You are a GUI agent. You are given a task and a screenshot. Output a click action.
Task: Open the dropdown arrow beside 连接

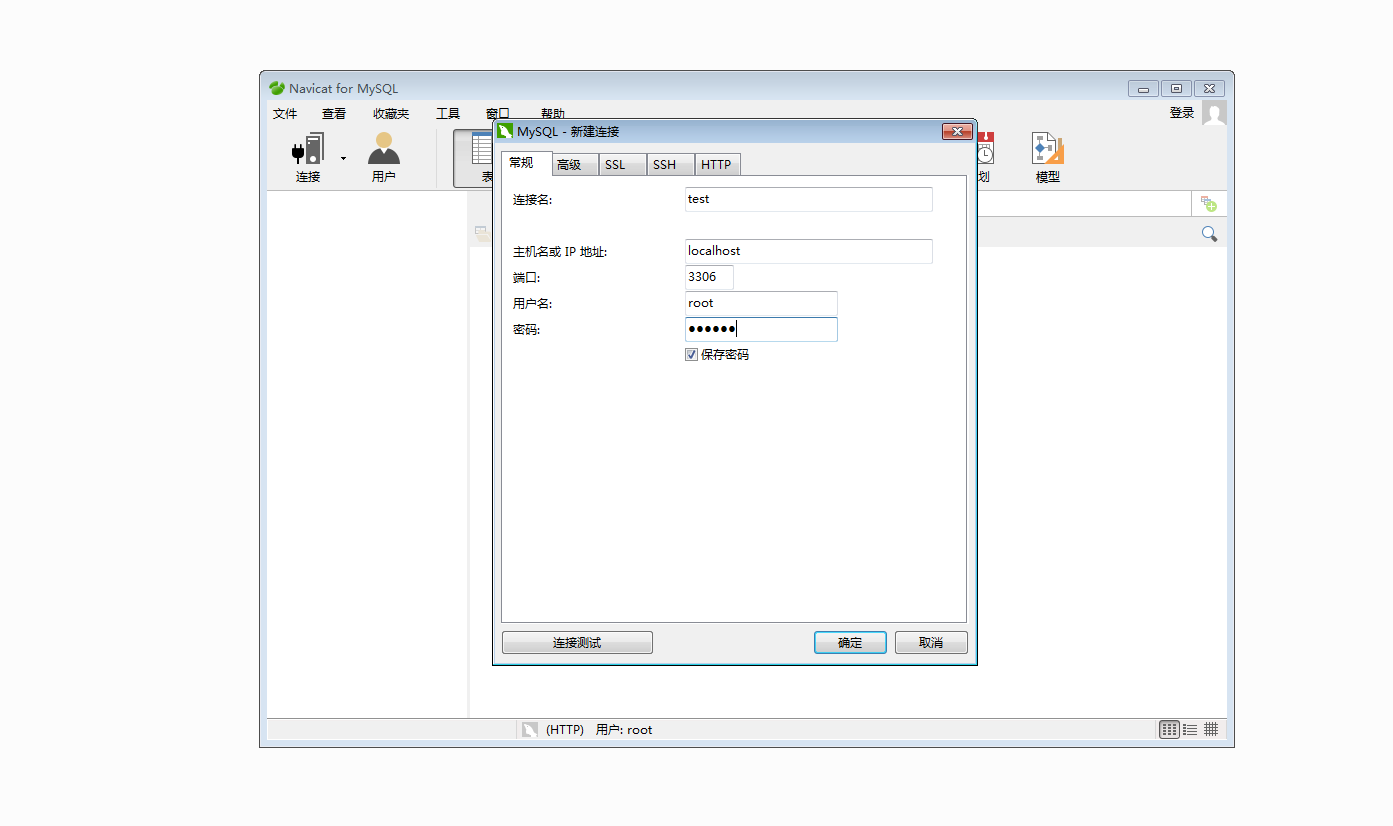tap(343, 158)
